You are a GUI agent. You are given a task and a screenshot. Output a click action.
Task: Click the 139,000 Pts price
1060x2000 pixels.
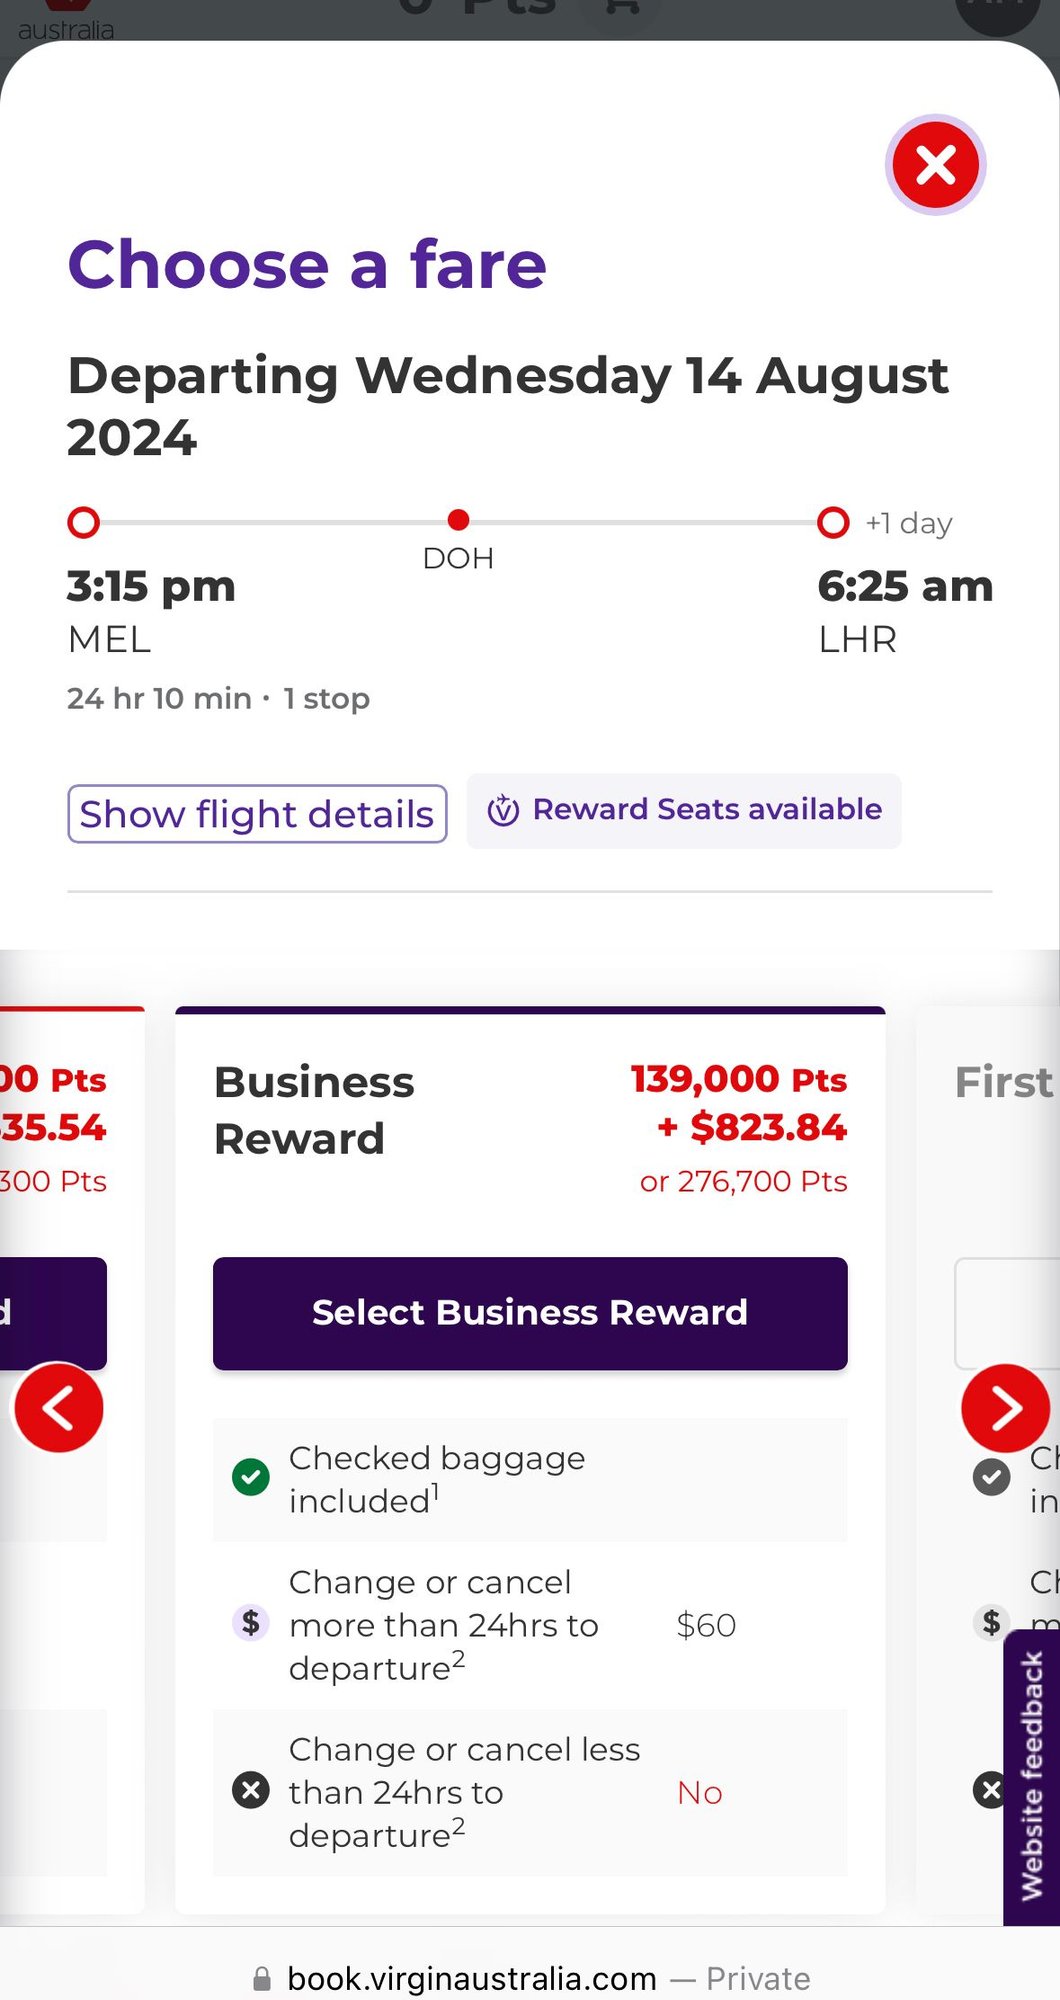(x=738, y=1080)
